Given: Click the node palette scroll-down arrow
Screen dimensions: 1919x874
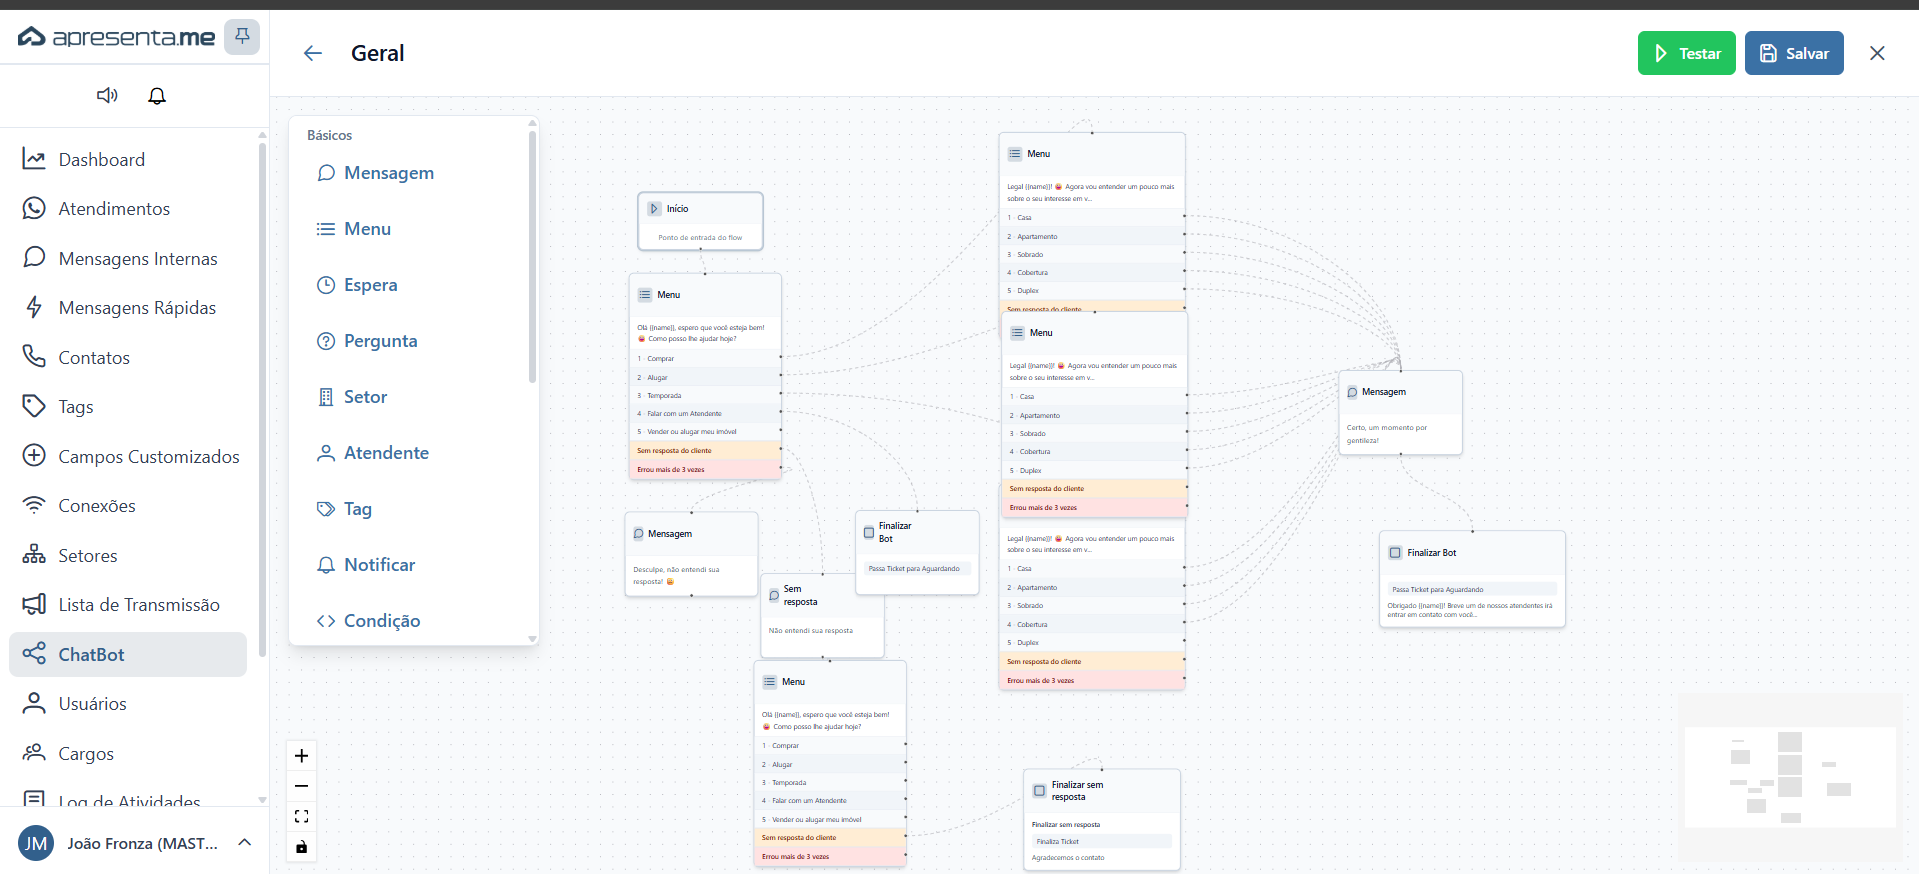Looking at the screenshot, I should tap(532, 638).
